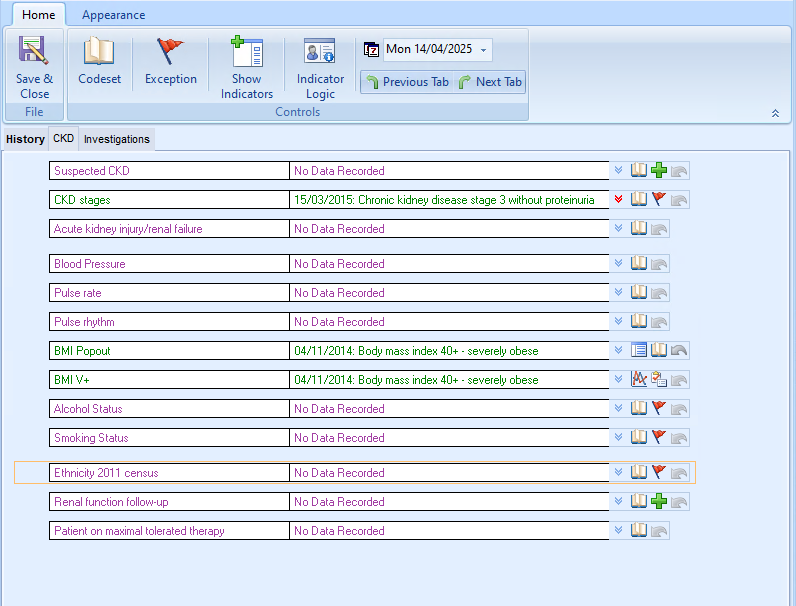Viewport: 796px width, 606px height.
Task: Open codeset book for Blood Pressure
Action: 639,263
